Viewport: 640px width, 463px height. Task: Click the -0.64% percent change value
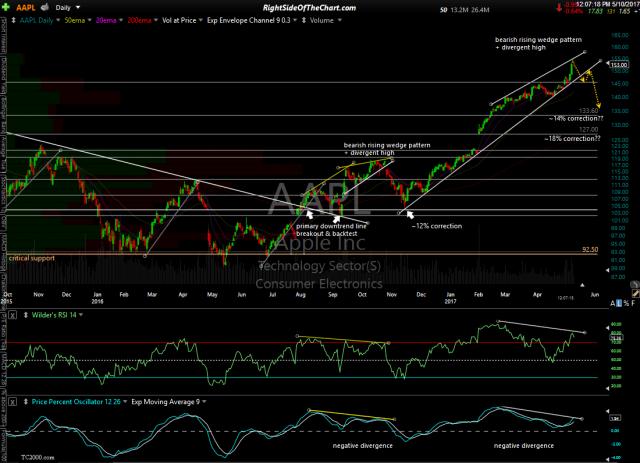(x=573, y=11)
